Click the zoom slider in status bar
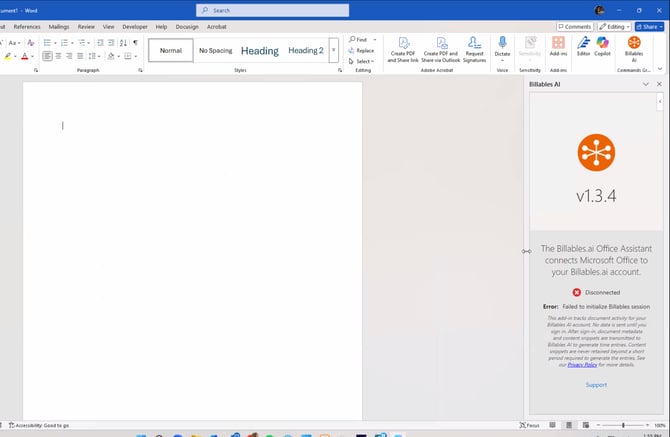Screen dimensions: 670x437 pos(623,425)
